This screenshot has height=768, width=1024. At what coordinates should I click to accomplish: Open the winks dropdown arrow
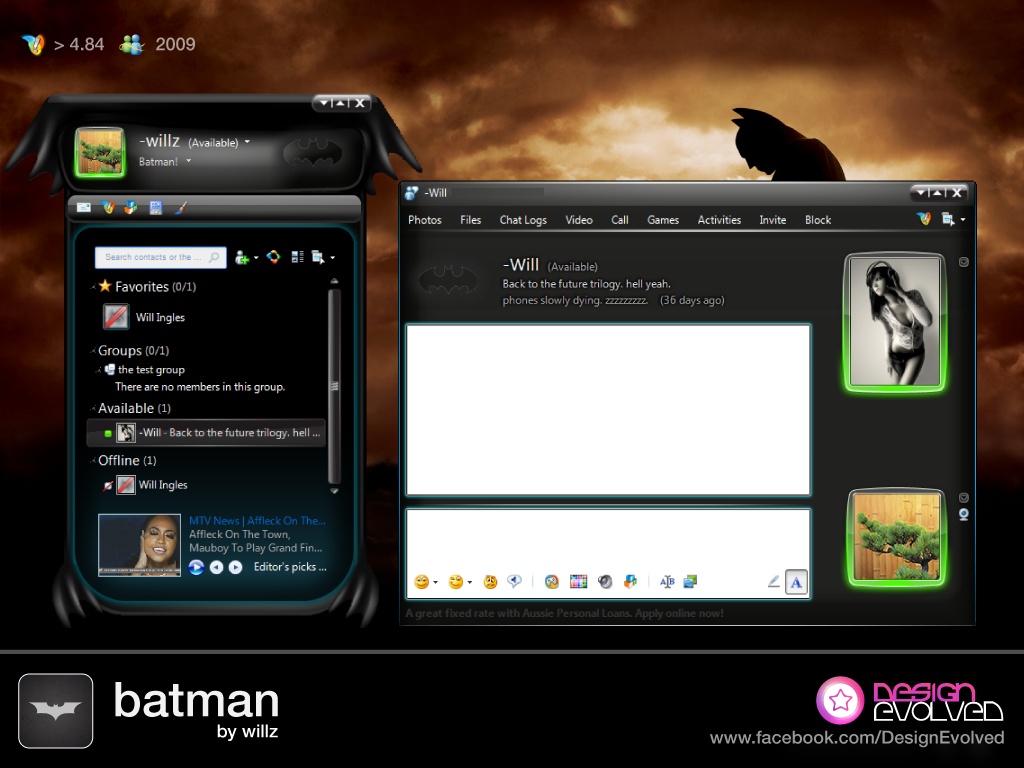pos(470,583)
